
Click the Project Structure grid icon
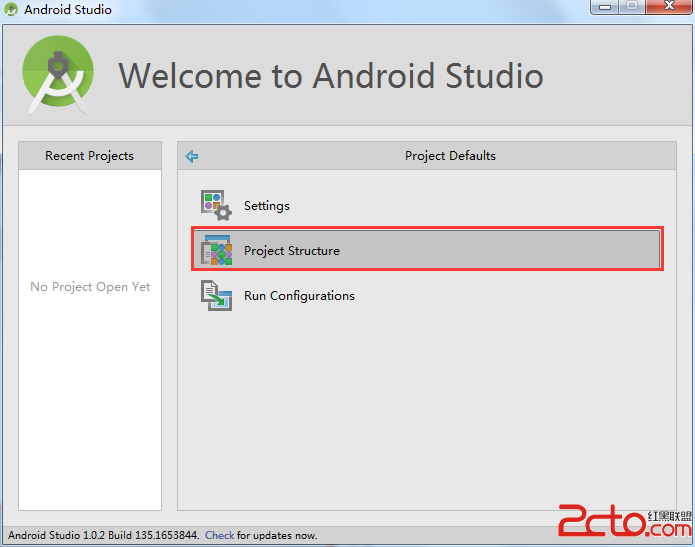(216, 250)
